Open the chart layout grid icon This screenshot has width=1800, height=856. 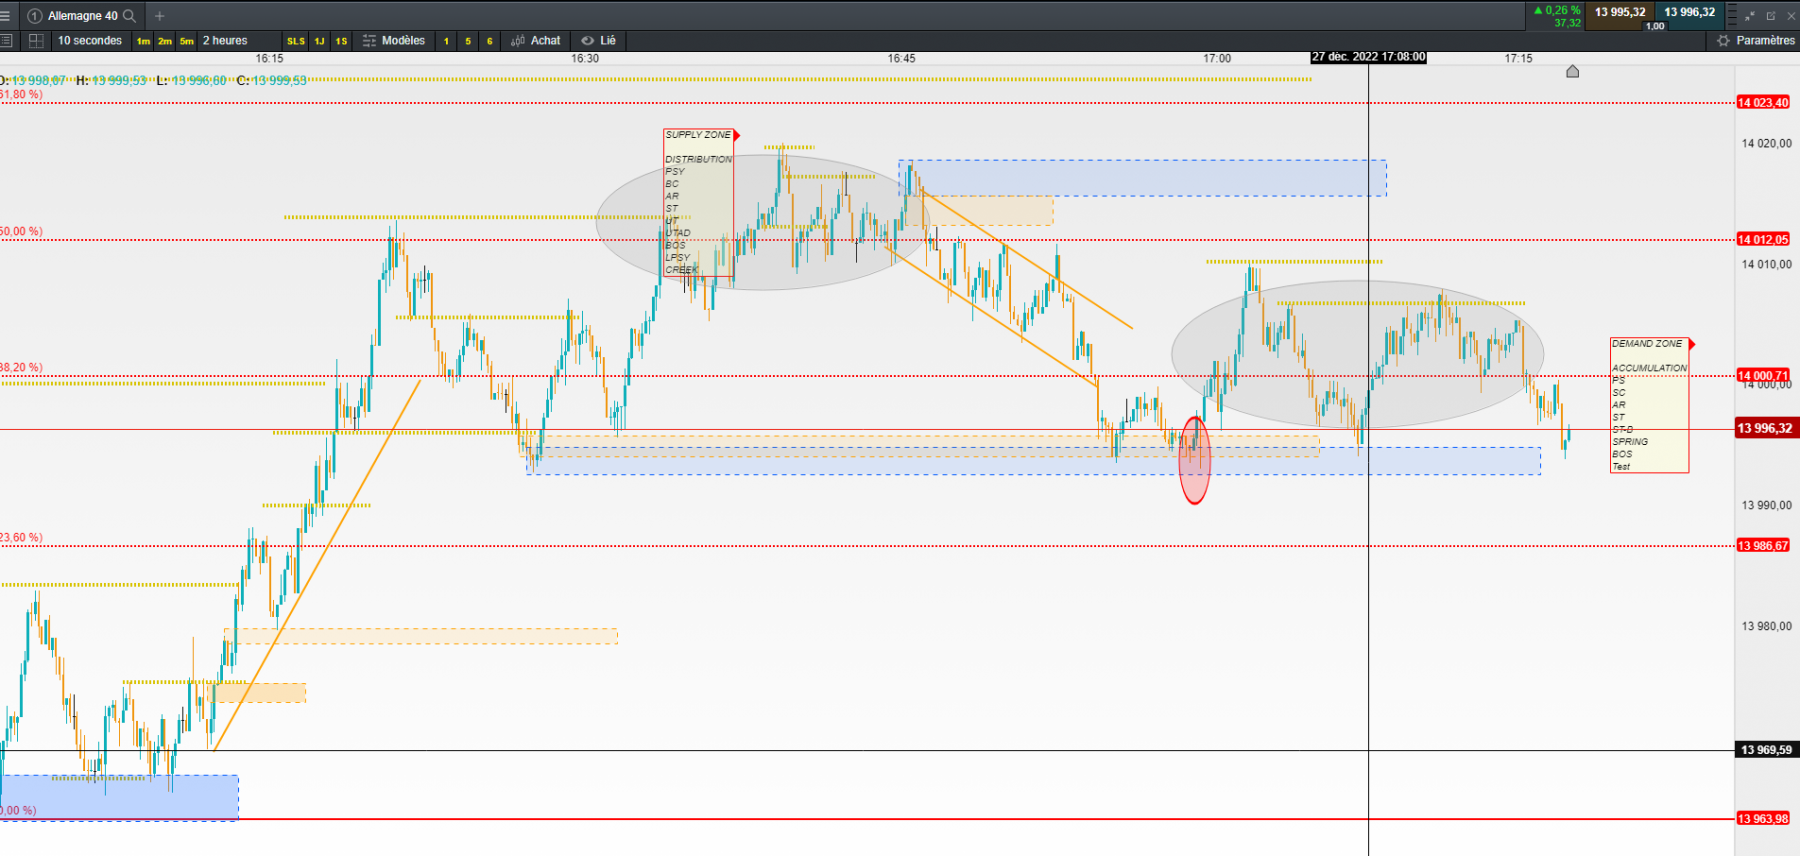36,41
